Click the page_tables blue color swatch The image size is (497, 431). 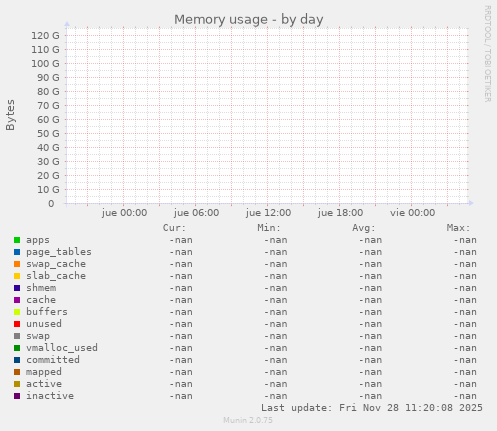point(17,252)
